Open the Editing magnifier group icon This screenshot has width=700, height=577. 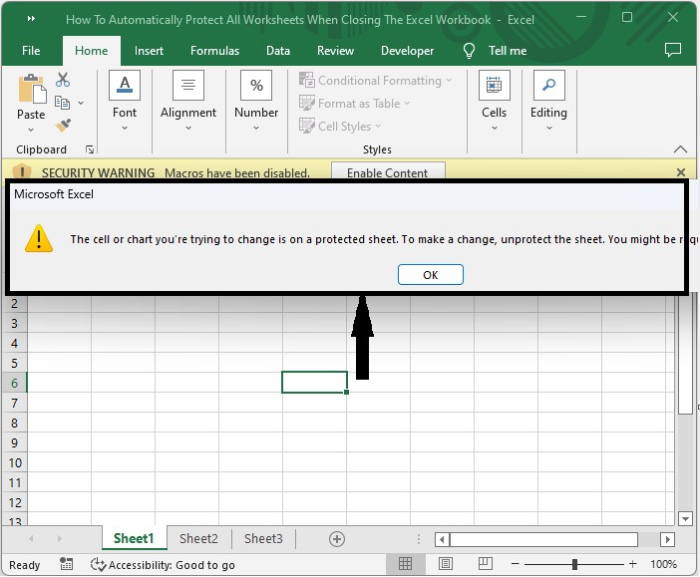coord(549,85)
